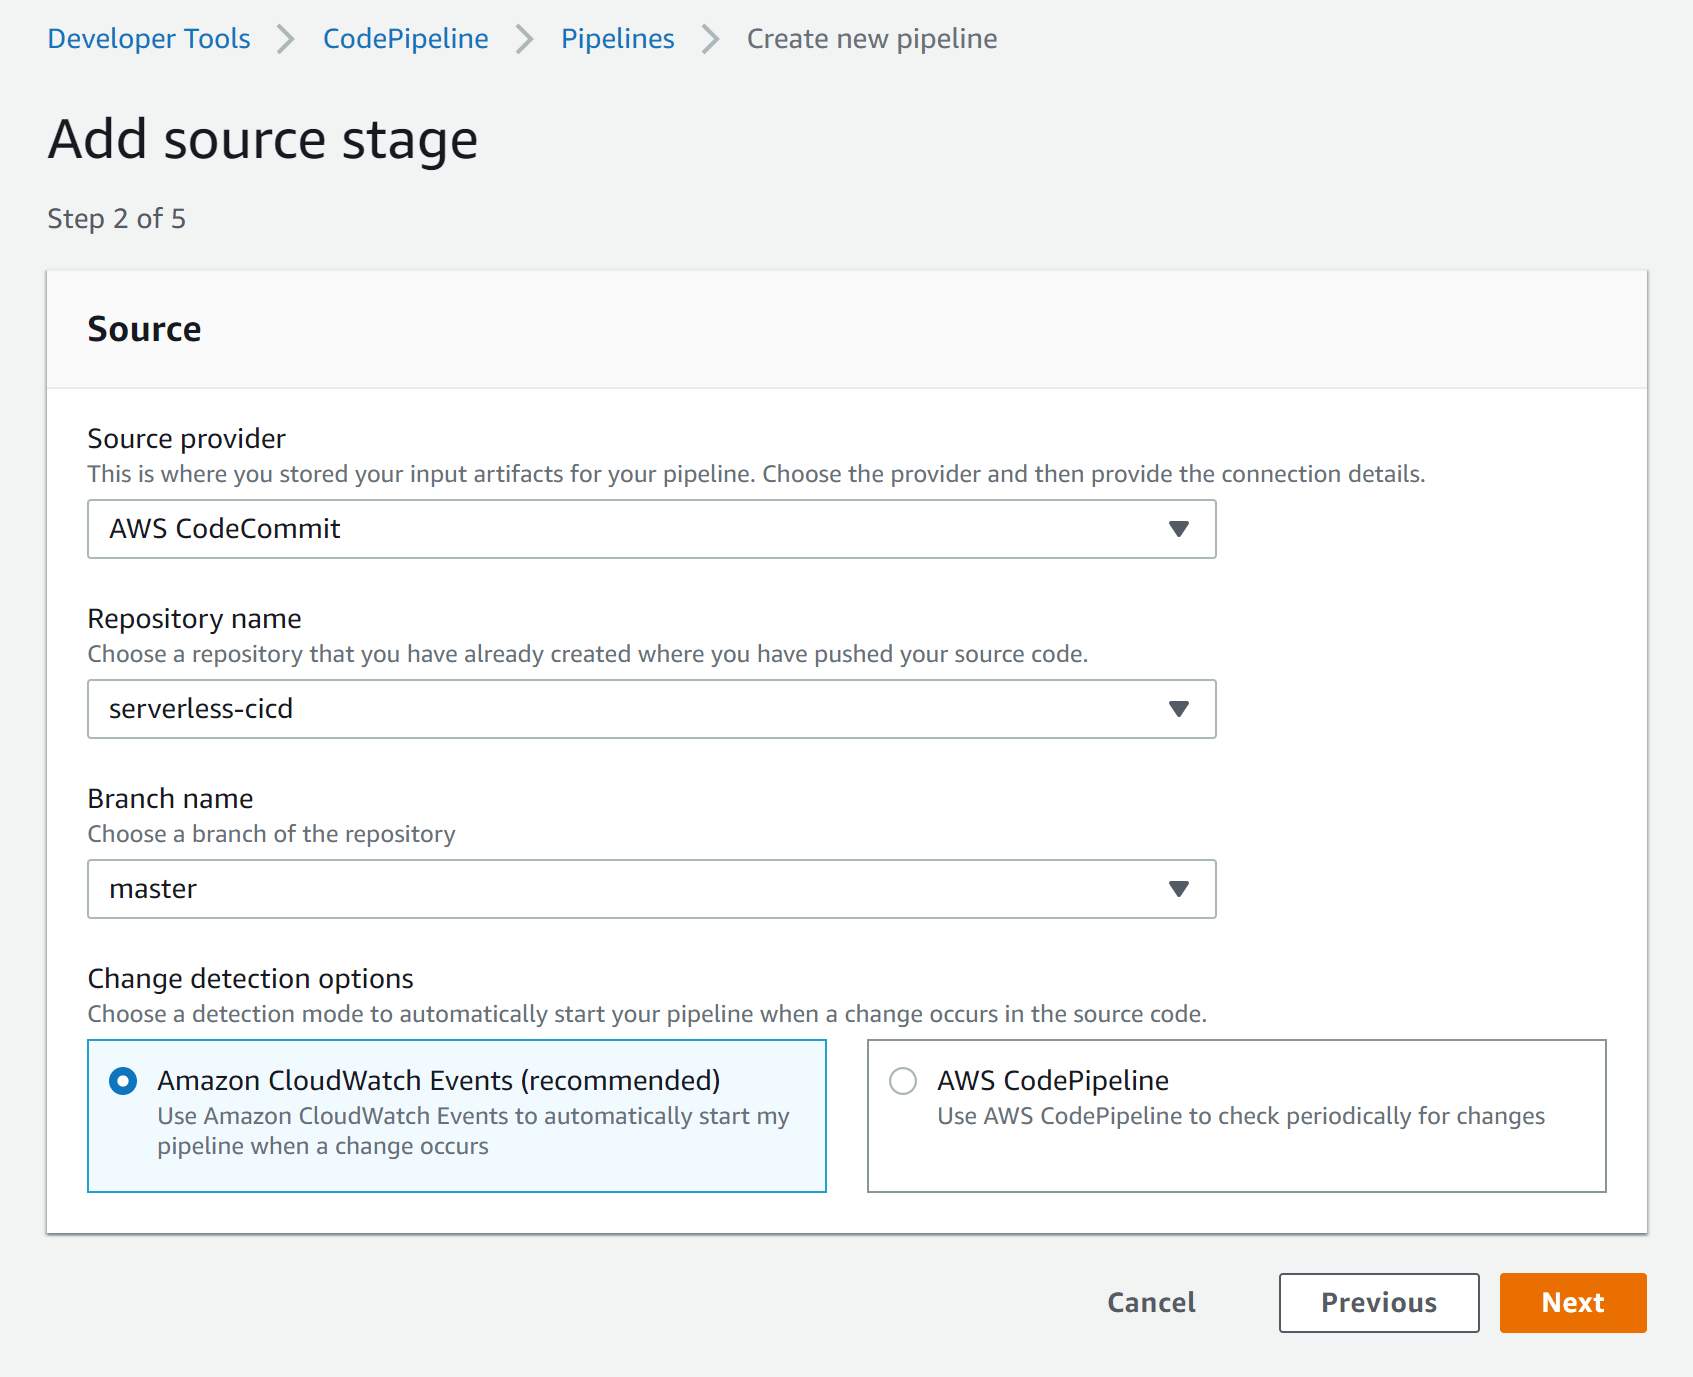The height and width of the screenshot is (1377, 1693).
Task: Open the Developer Tools link
Action: point(148,38)
